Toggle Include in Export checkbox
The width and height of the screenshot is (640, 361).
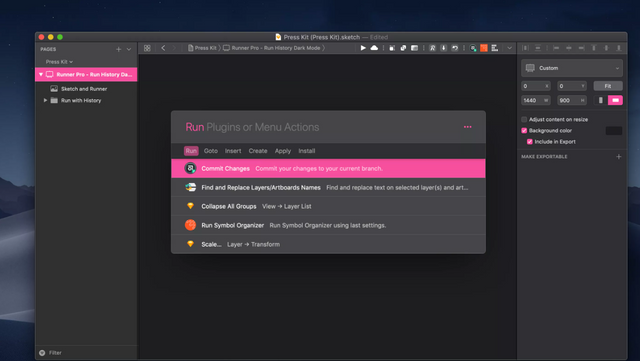pos(530,142)
